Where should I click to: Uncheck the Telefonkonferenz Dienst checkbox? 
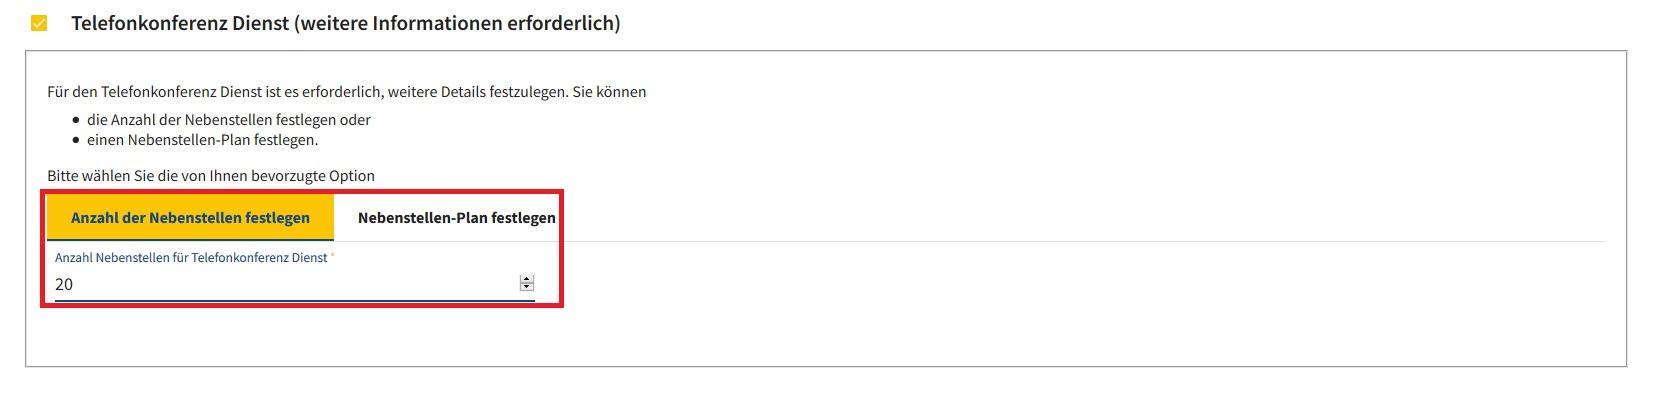tap(39, 23)
